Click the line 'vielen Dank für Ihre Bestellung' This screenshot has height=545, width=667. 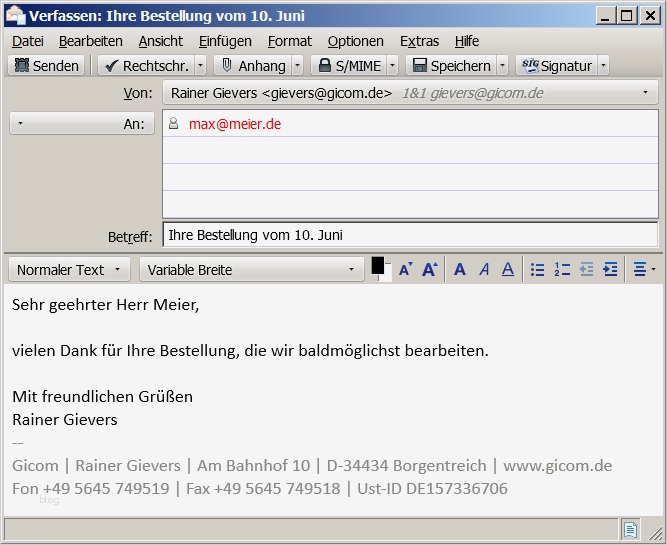250,351
